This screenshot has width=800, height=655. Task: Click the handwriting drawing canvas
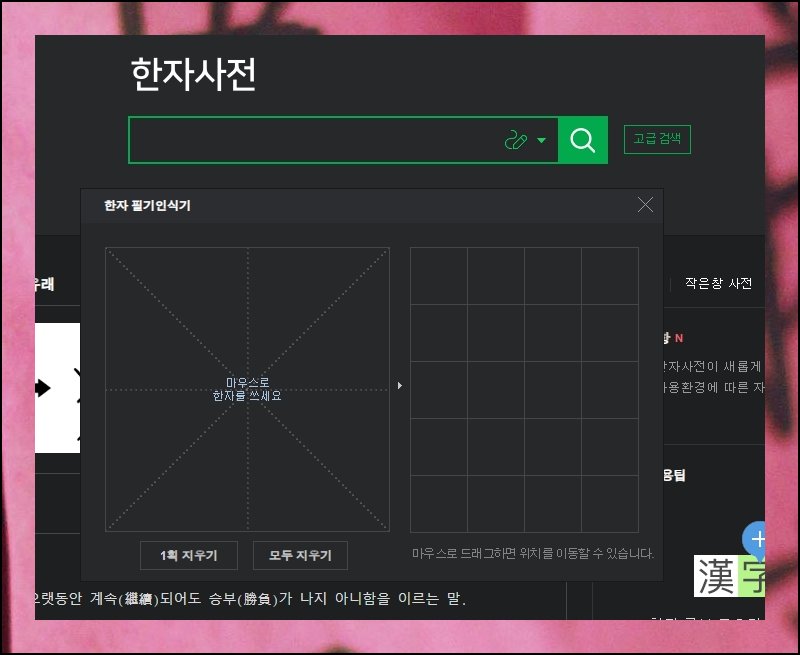point(247,390)
